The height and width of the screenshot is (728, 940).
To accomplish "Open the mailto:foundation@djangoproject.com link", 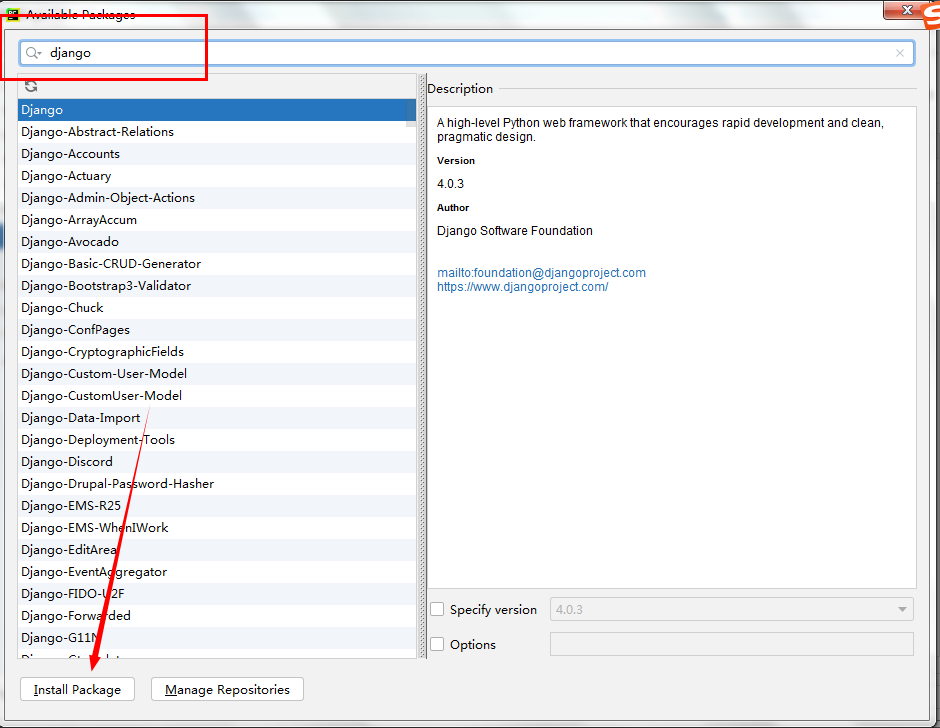I will pyautogui.click(x=541, y=273).
